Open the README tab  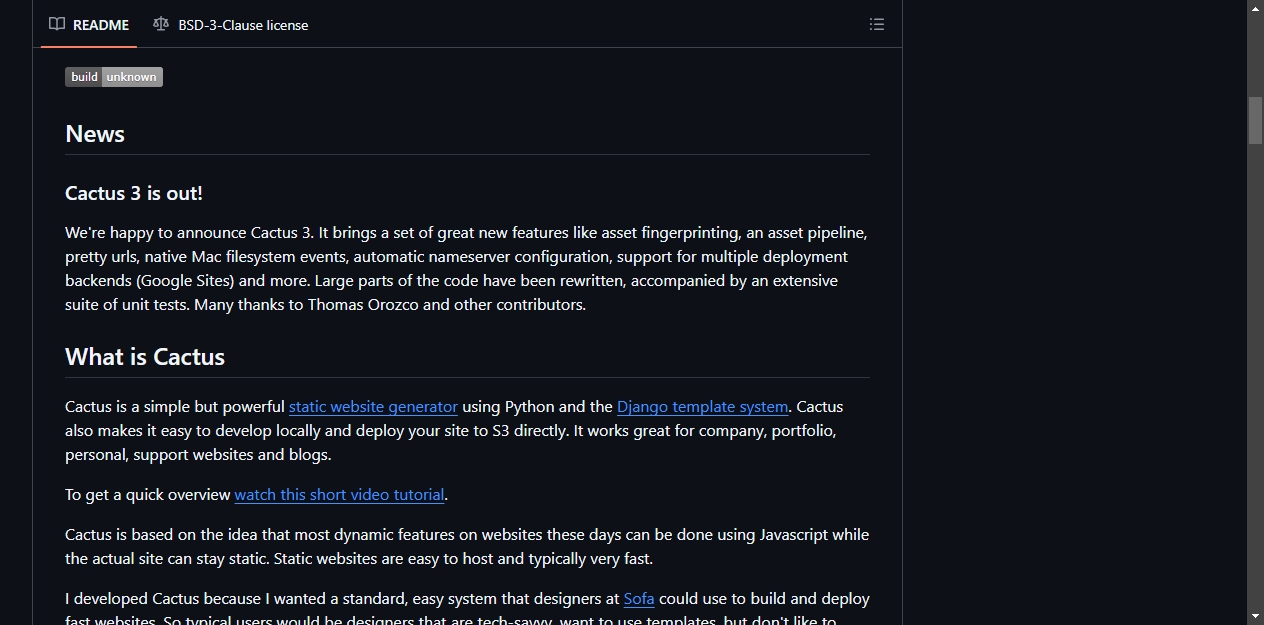pyautogui.click(x=89, y=24)
